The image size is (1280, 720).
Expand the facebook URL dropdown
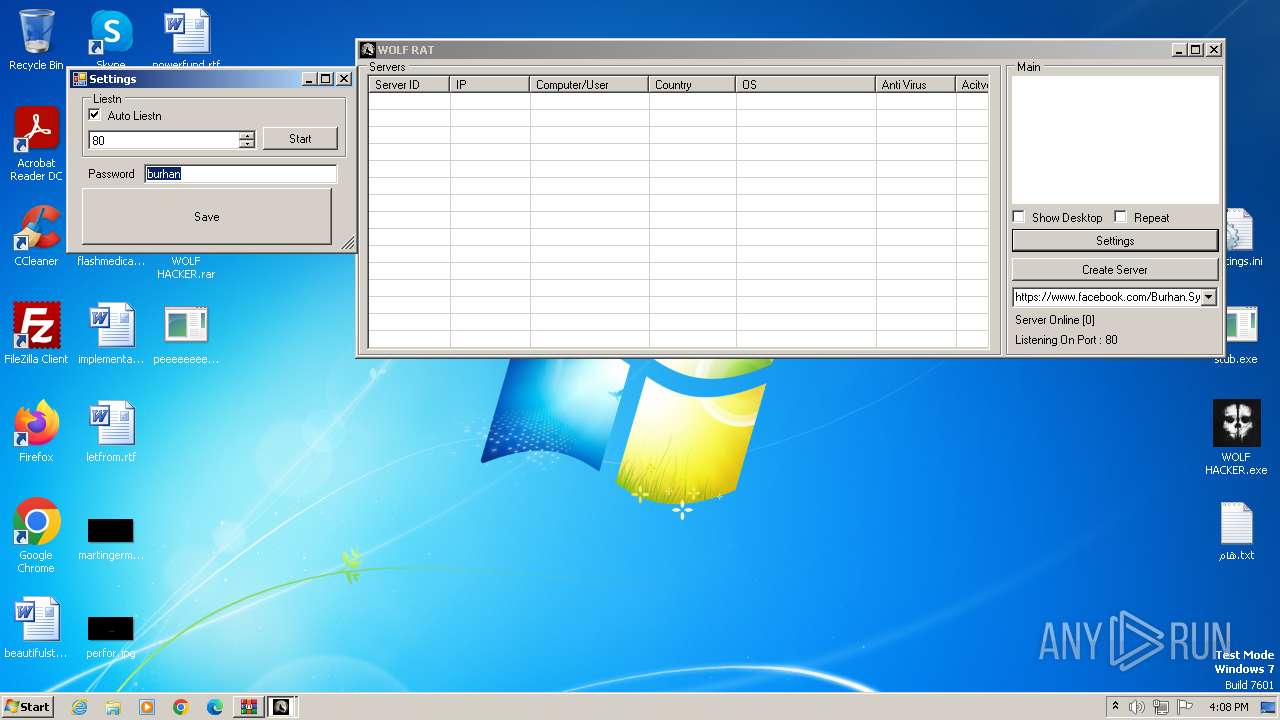pyautogui.click(x=1209, y=297)
